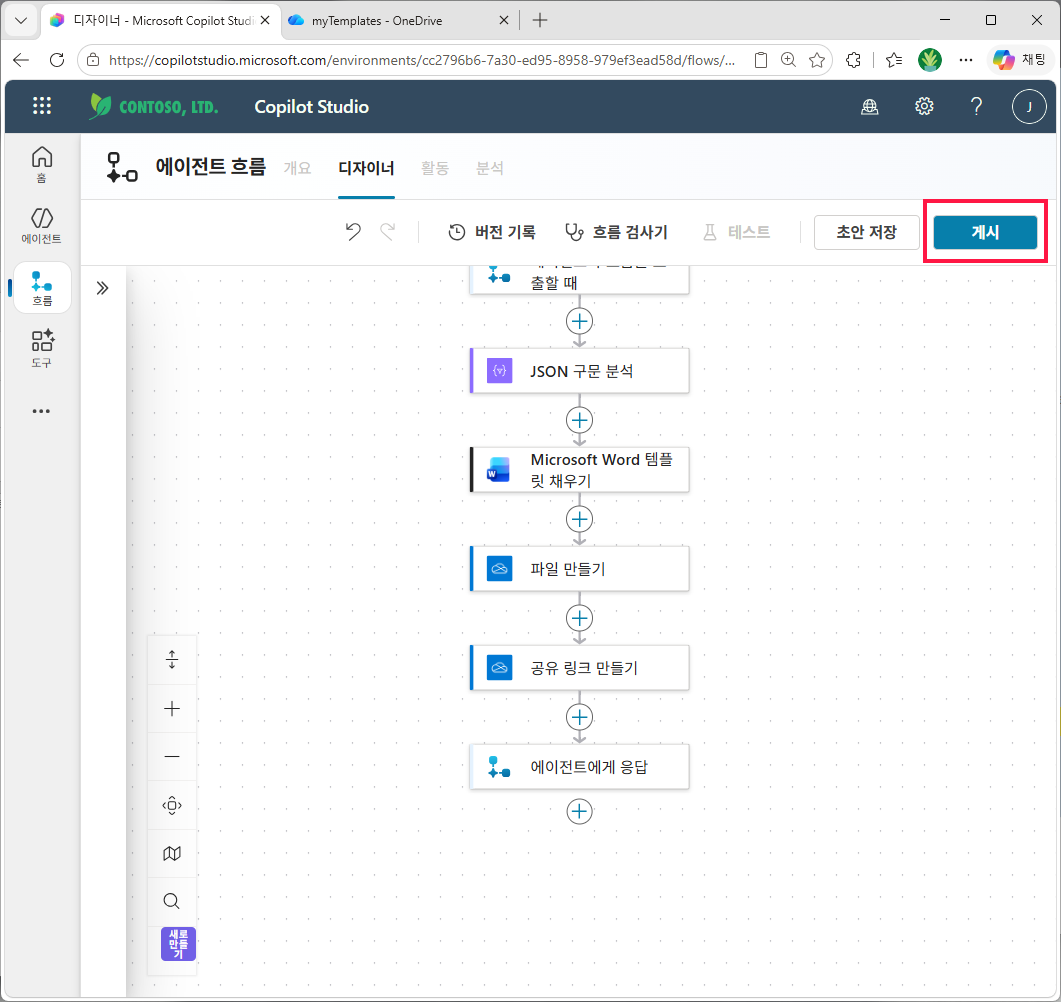The height and width of the screenshot is (1002, 1061).
Task: Go back in the browser
Action: pos(22,60)
